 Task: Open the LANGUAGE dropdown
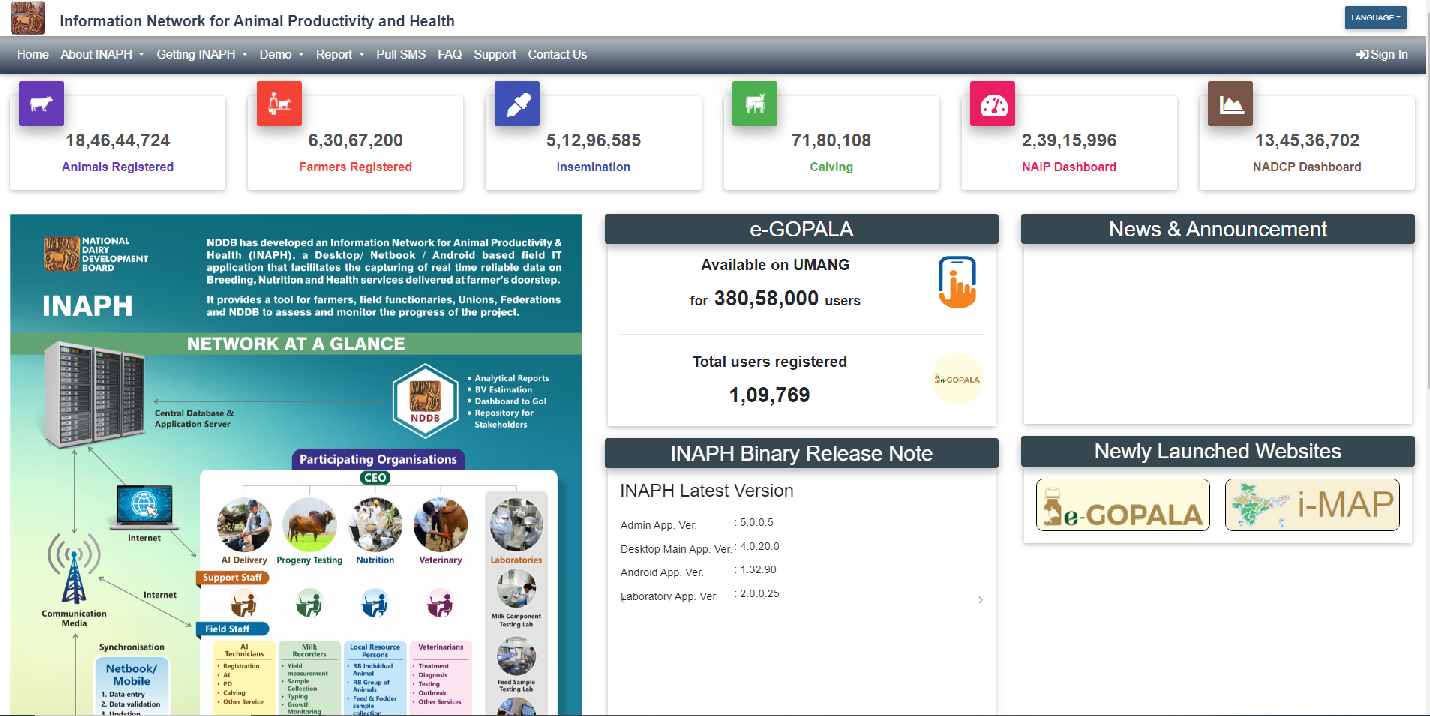1376,17
